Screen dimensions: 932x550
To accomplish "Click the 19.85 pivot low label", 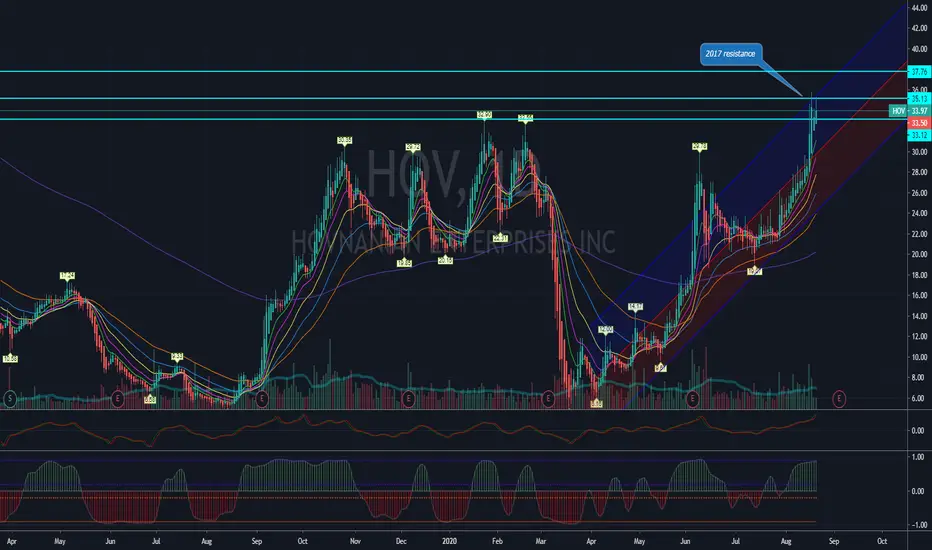I will (404, 263).
